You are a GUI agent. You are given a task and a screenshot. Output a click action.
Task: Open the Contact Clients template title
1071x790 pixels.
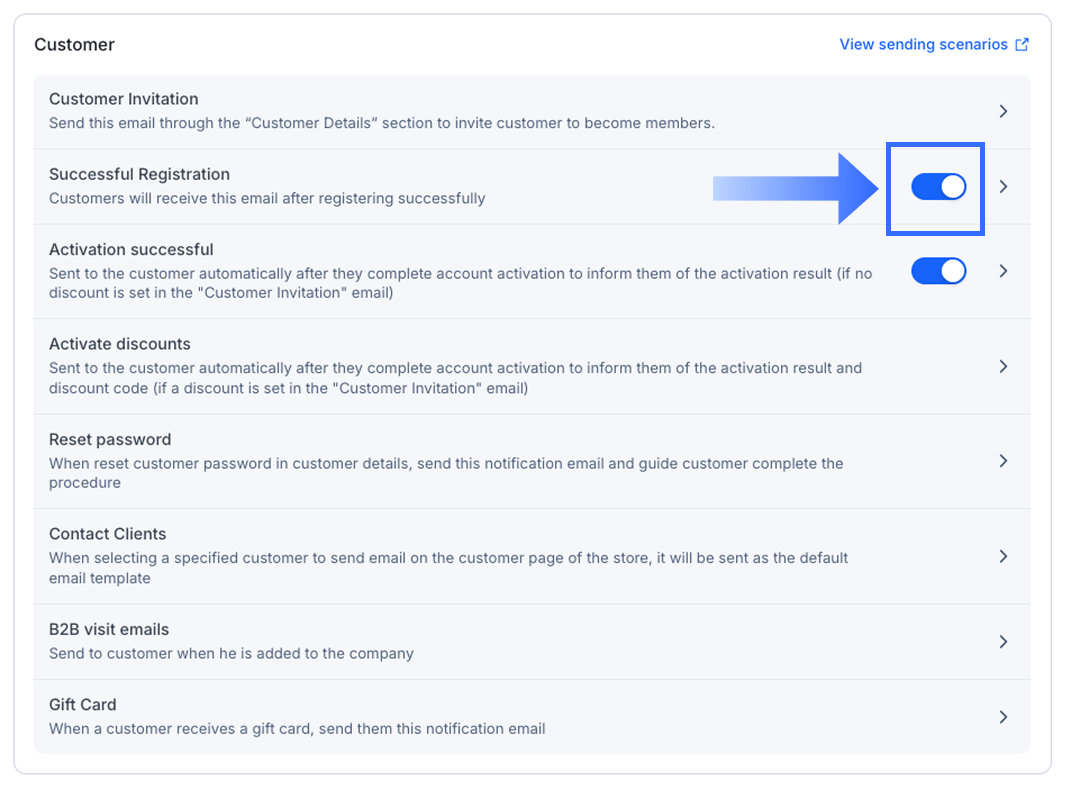tap(108, 534)
